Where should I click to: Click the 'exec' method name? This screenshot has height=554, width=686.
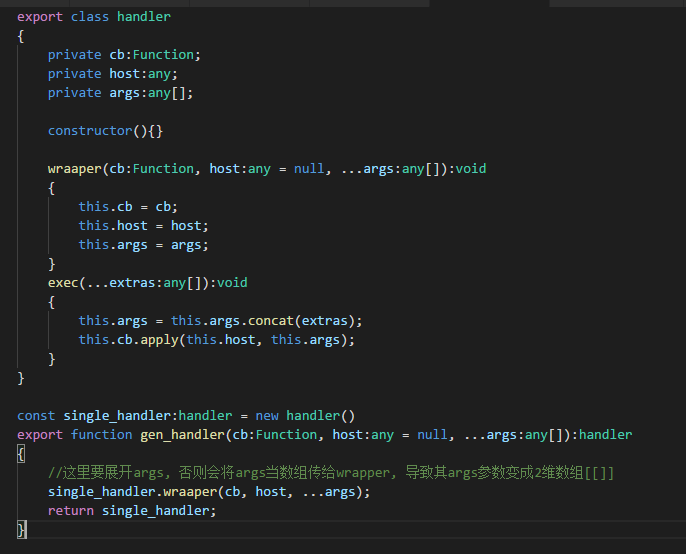63,283
